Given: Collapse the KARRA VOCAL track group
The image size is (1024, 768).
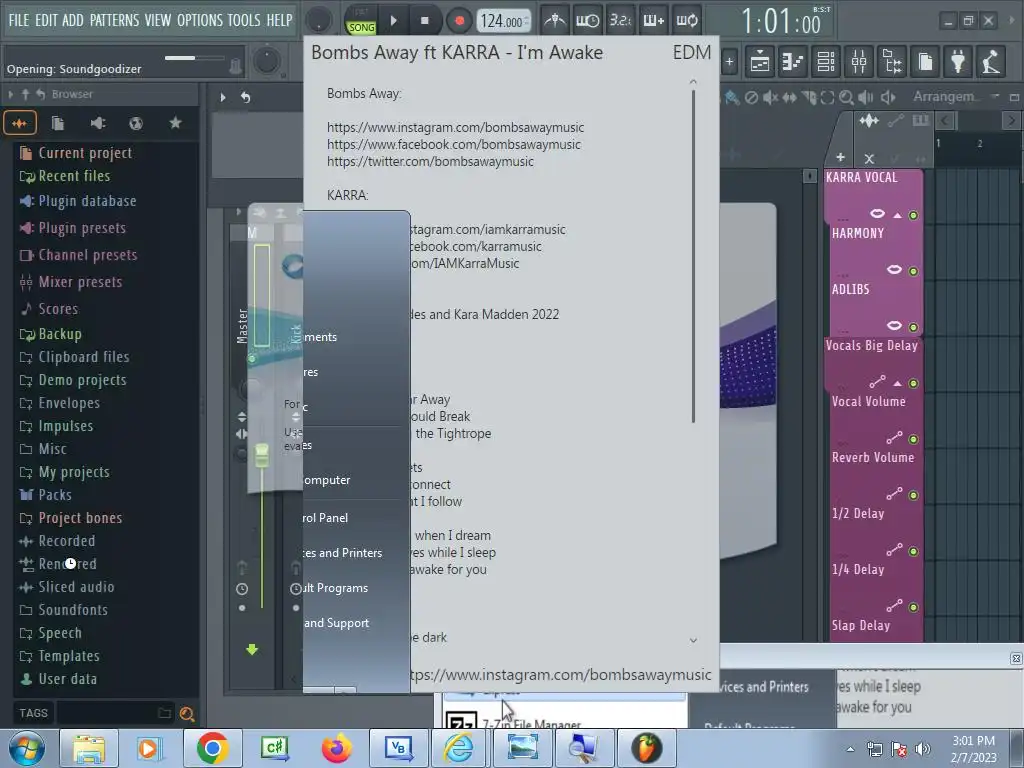Looking at the screenshot, I should click(x=897, y=215).
